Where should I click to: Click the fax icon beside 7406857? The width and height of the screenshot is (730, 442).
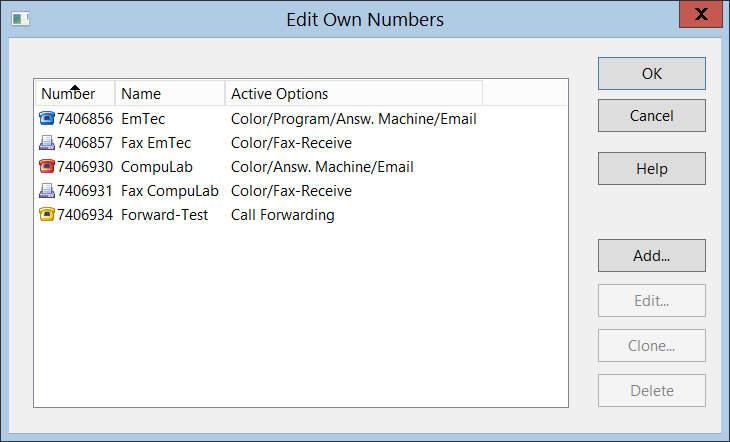(47, 143)
